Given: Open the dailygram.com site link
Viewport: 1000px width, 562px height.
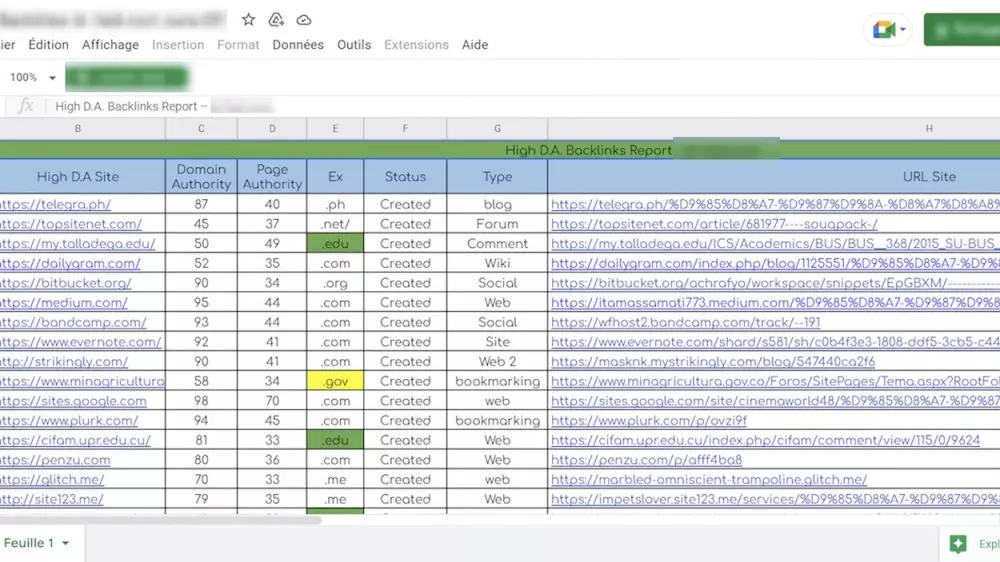Looking at the screenshot, I should (70, 263).
